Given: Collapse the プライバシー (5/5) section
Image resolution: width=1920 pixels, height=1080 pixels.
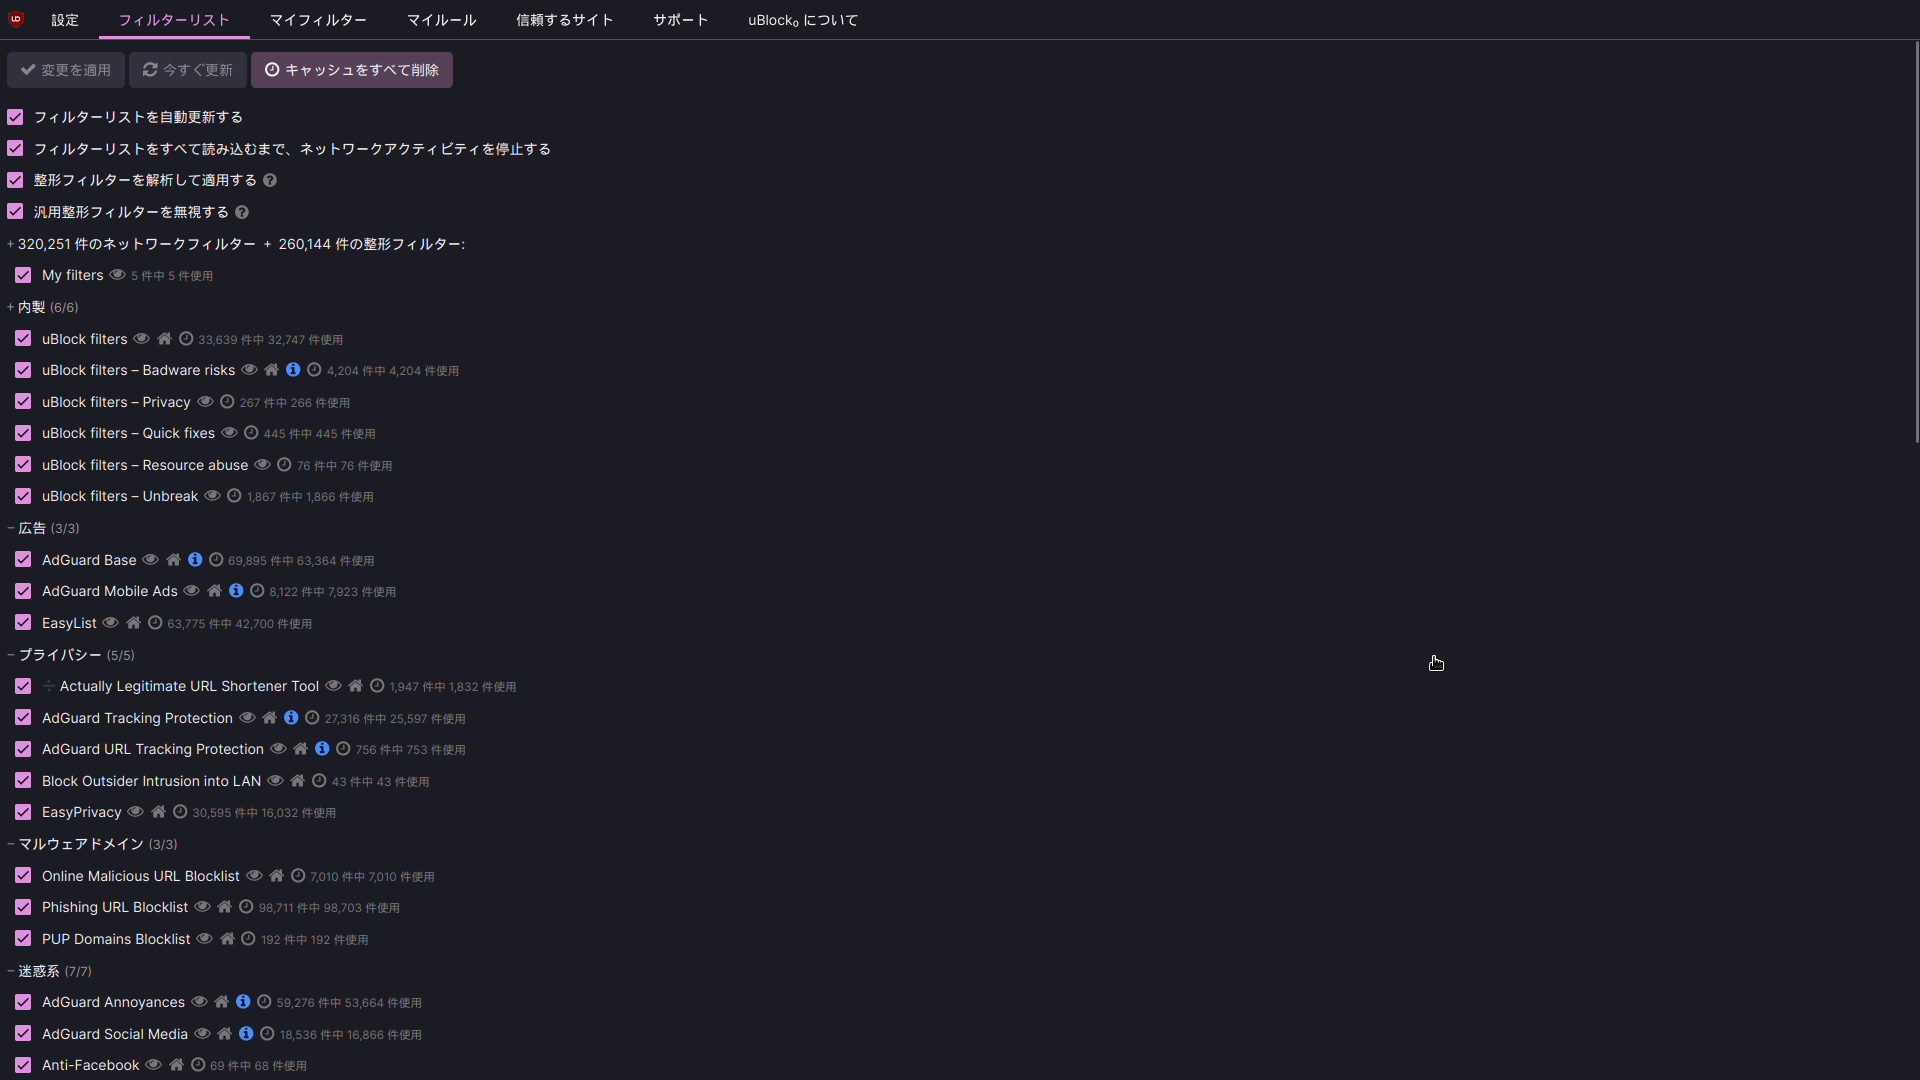Looking at the screenshot, I should coord(71,655).
